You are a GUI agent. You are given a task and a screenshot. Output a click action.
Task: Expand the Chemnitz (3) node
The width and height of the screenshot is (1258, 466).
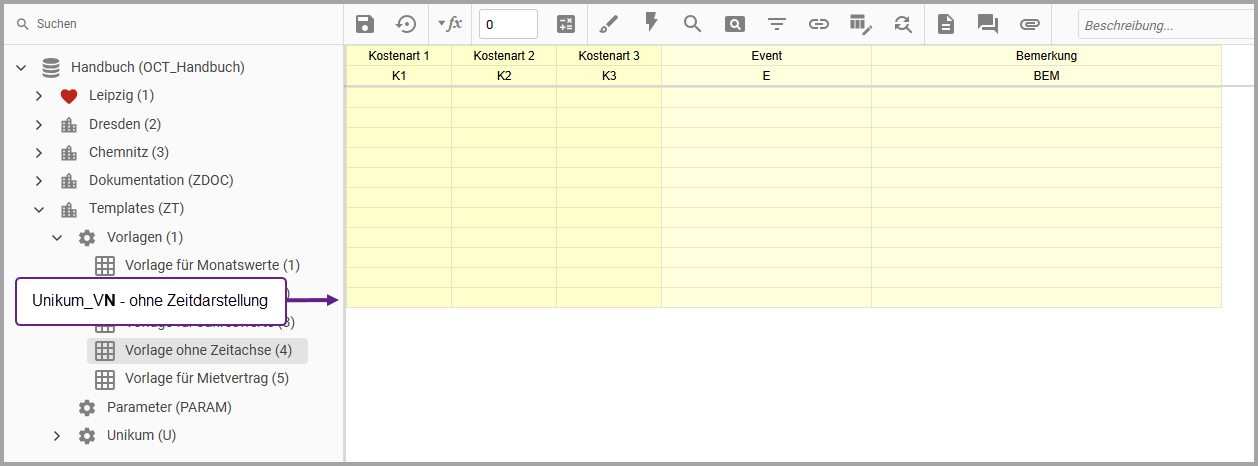(39, 153)
